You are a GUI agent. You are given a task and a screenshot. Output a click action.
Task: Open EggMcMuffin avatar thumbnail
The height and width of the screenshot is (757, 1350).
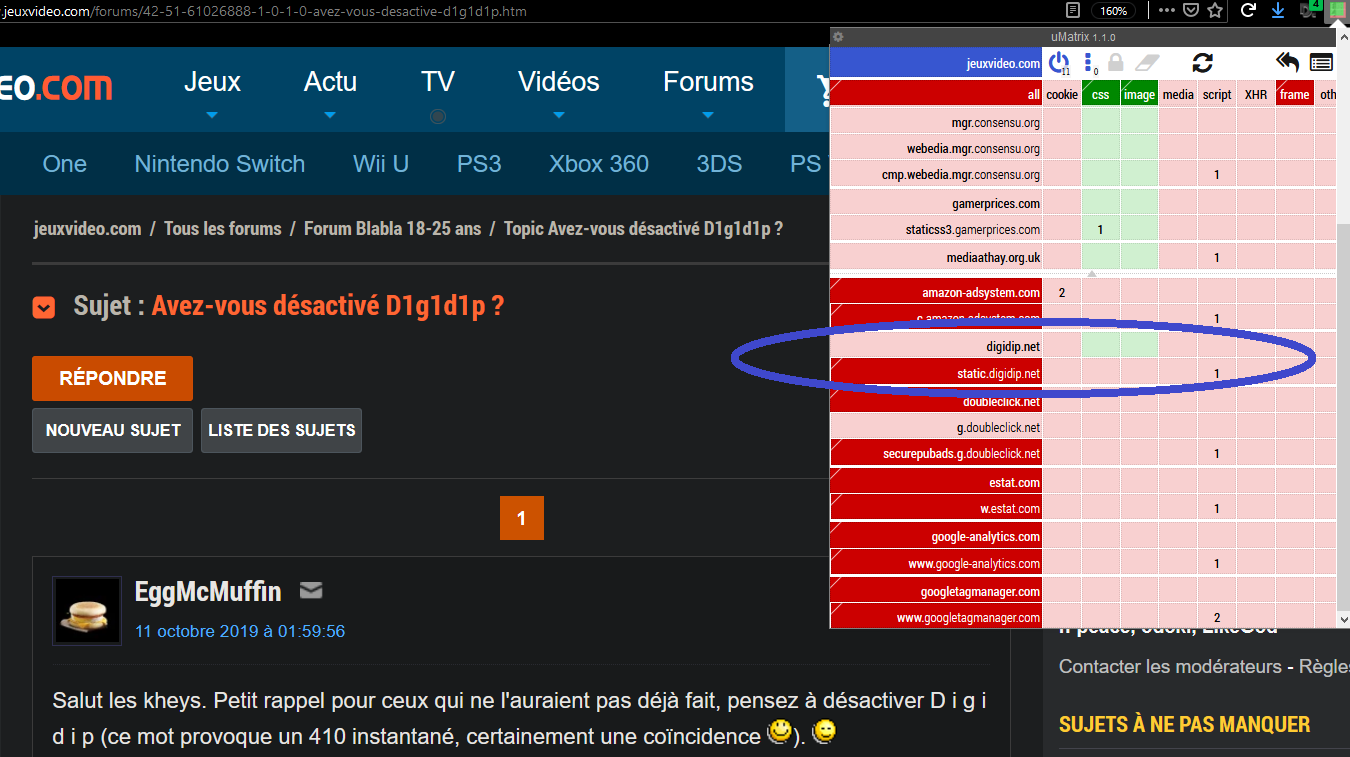(x=87, y=610)
